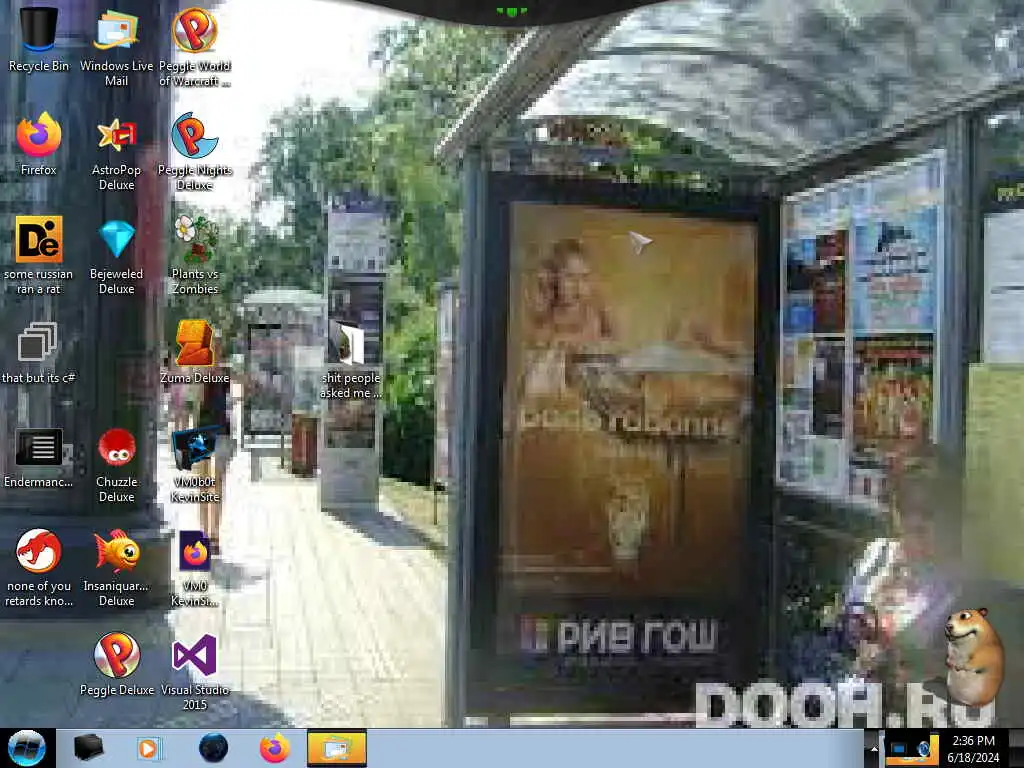Click the dark globe icon on taskbar

pos(213,748)
